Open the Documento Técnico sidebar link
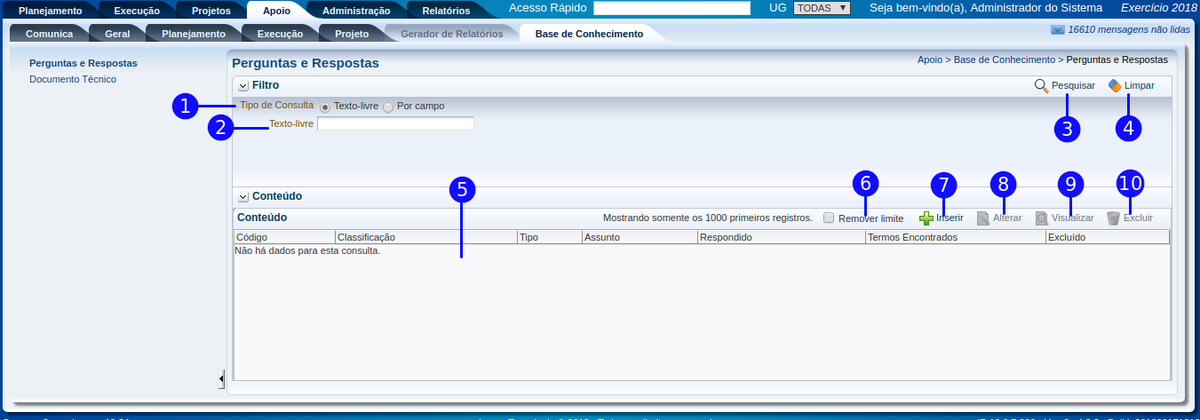This screenshot has width=1200, height=420. pyautogui.click(x=73, y=79)
